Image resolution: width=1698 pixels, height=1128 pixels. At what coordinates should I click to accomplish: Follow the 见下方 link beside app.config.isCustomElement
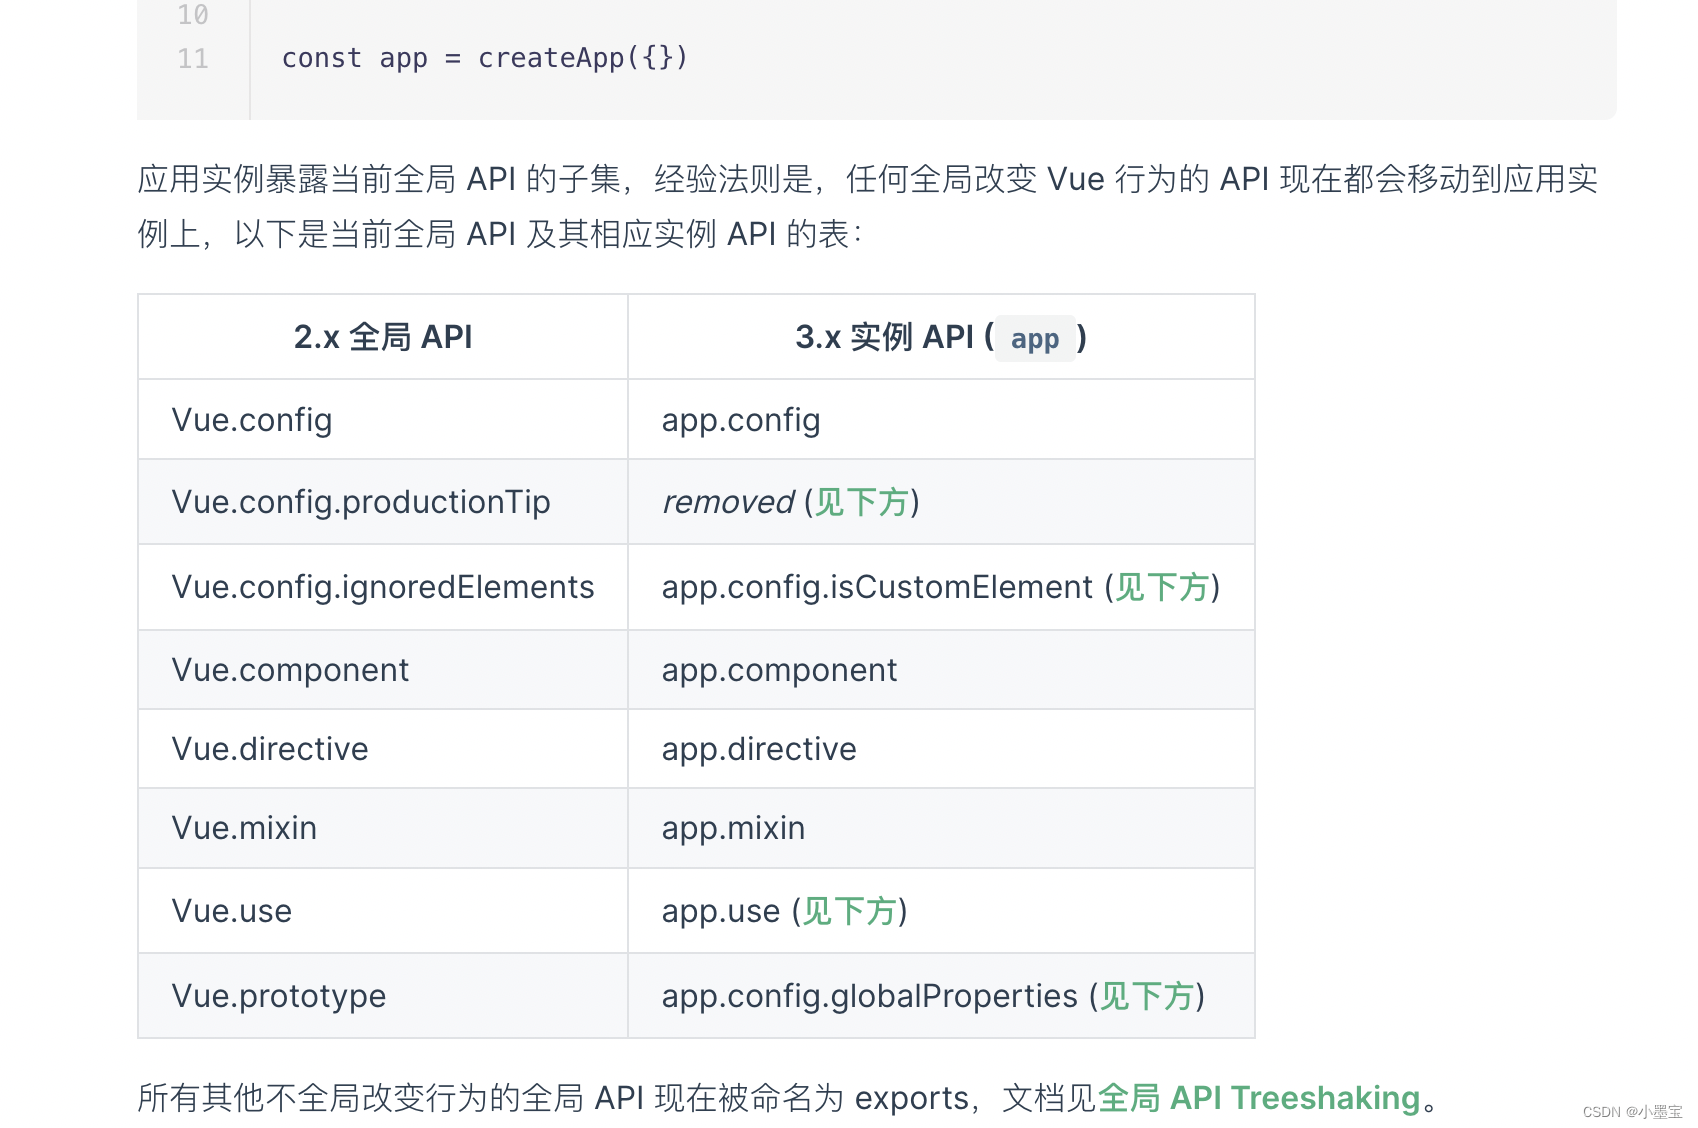1162,587
